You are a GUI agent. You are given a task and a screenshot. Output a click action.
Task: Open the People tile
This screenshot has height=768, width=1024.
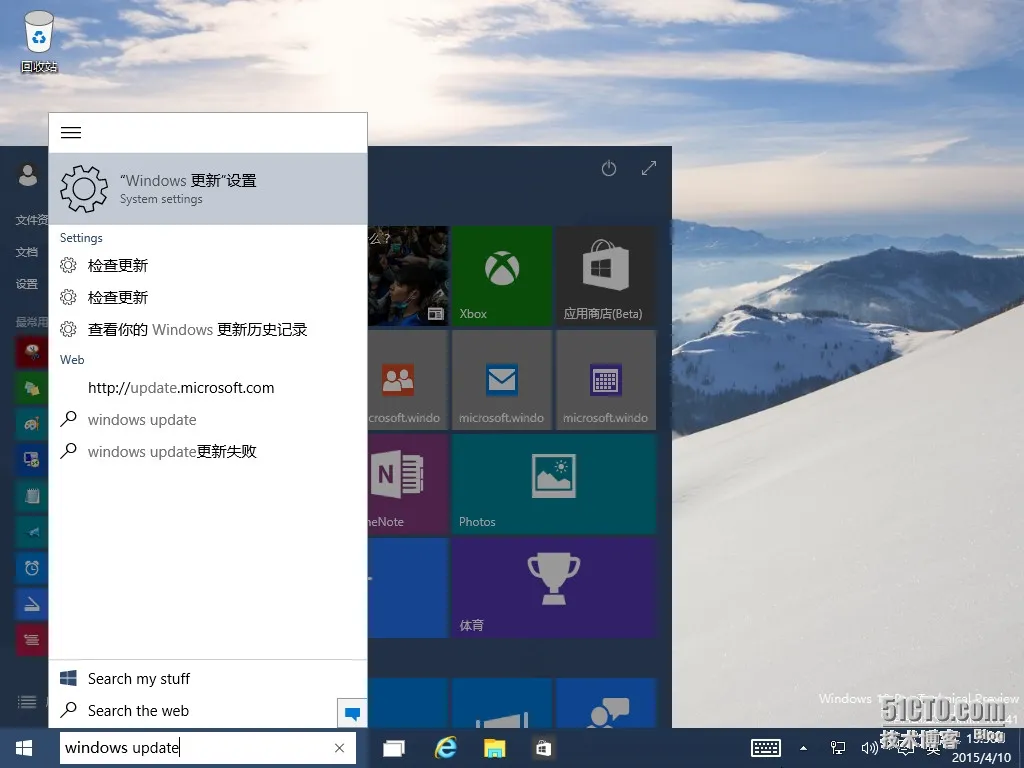point(408,379)
